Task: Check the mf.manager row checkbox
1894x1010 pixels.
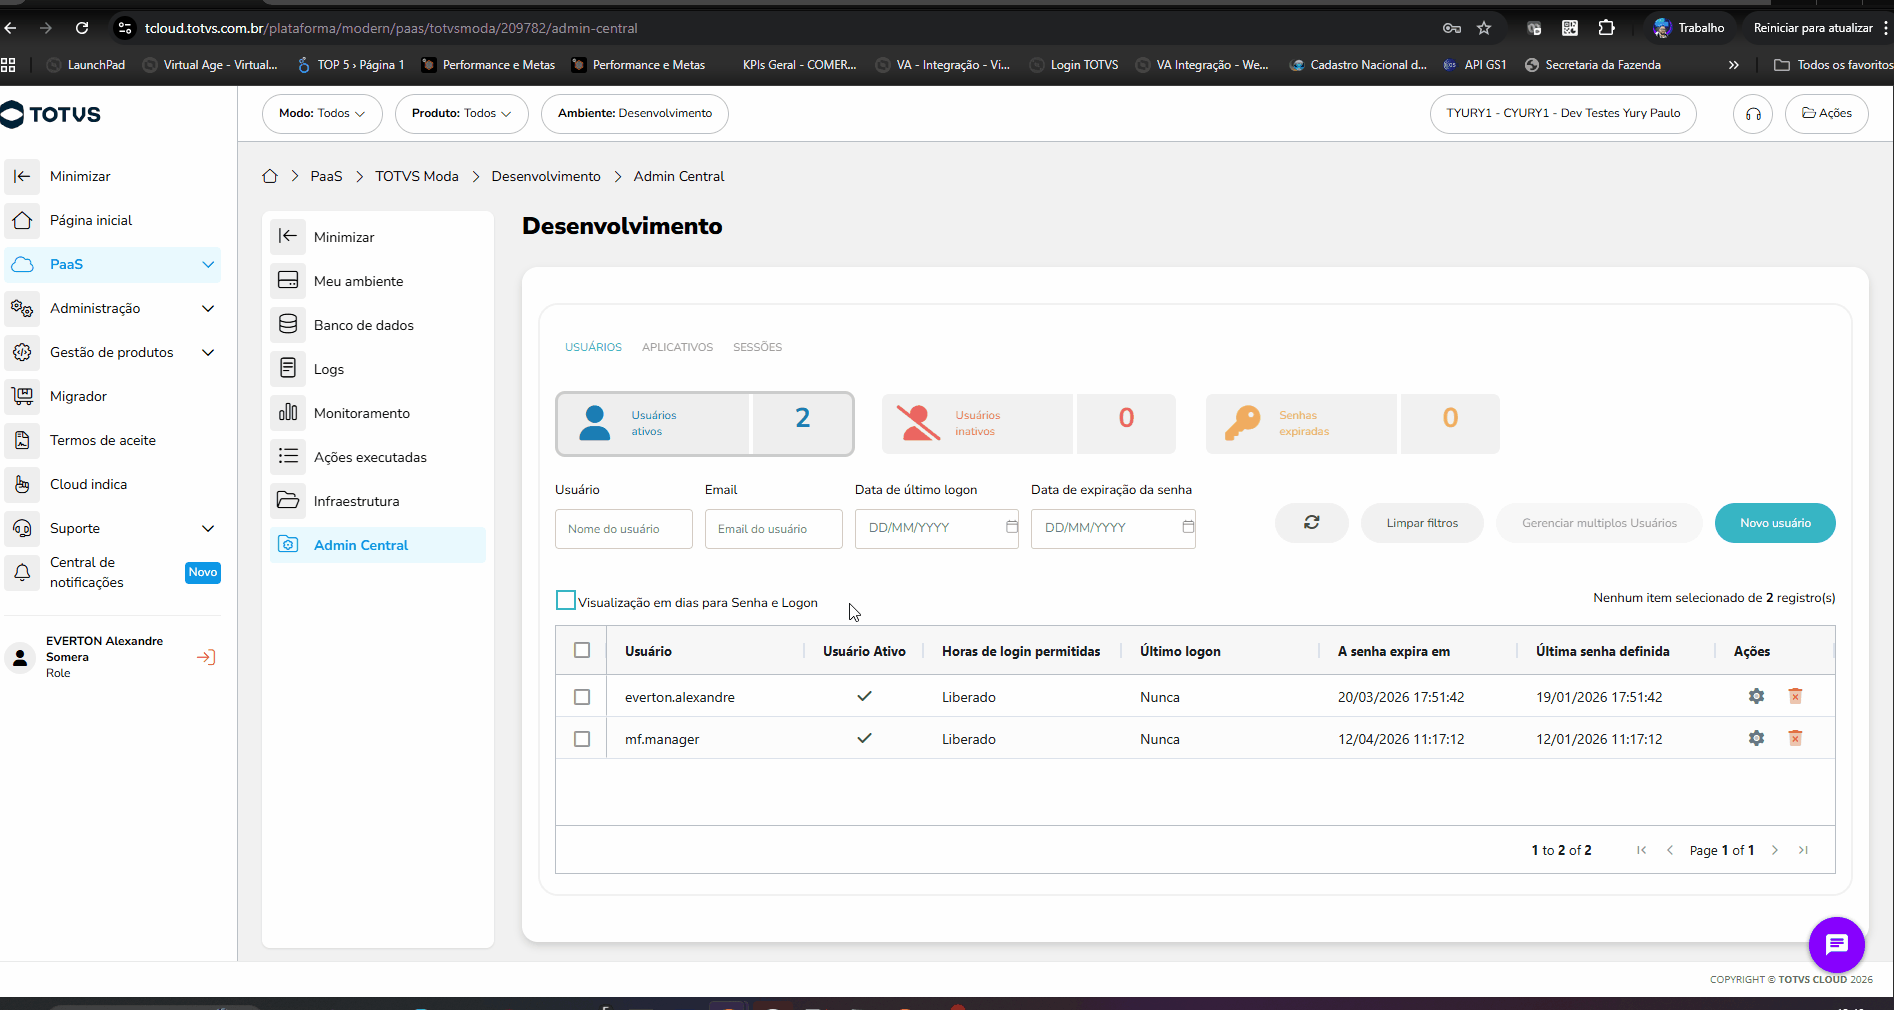Action: [x=582, y=739]
